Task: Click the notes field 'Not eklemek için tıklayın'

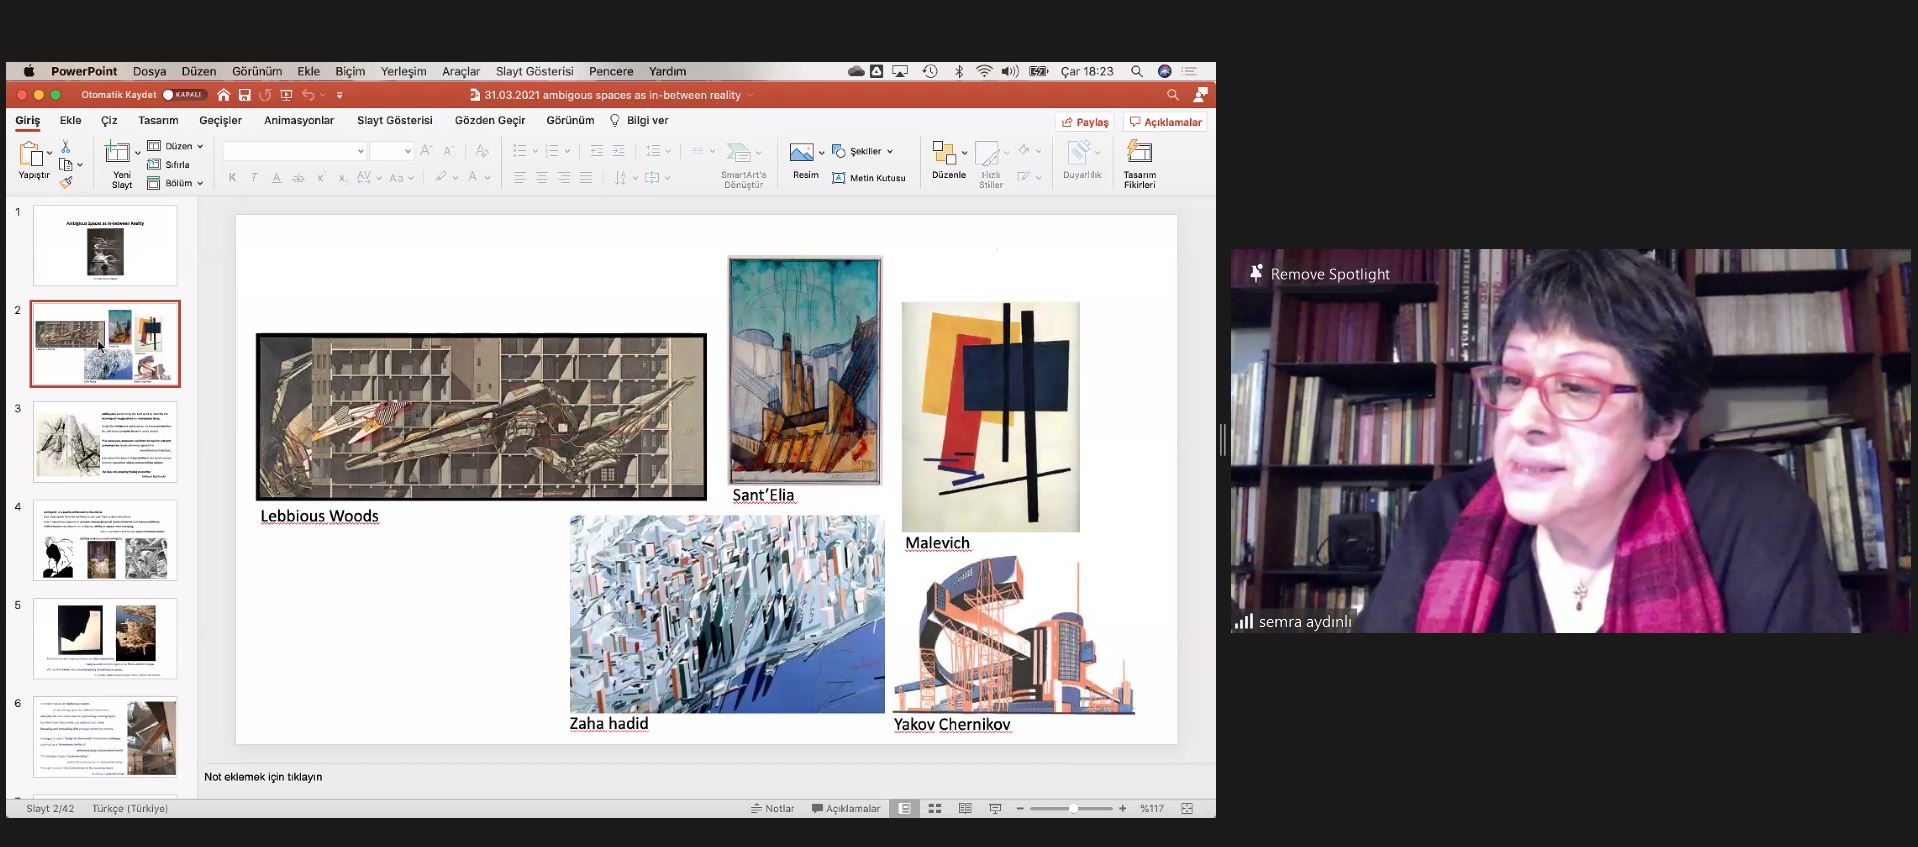Action: point(263,777)
